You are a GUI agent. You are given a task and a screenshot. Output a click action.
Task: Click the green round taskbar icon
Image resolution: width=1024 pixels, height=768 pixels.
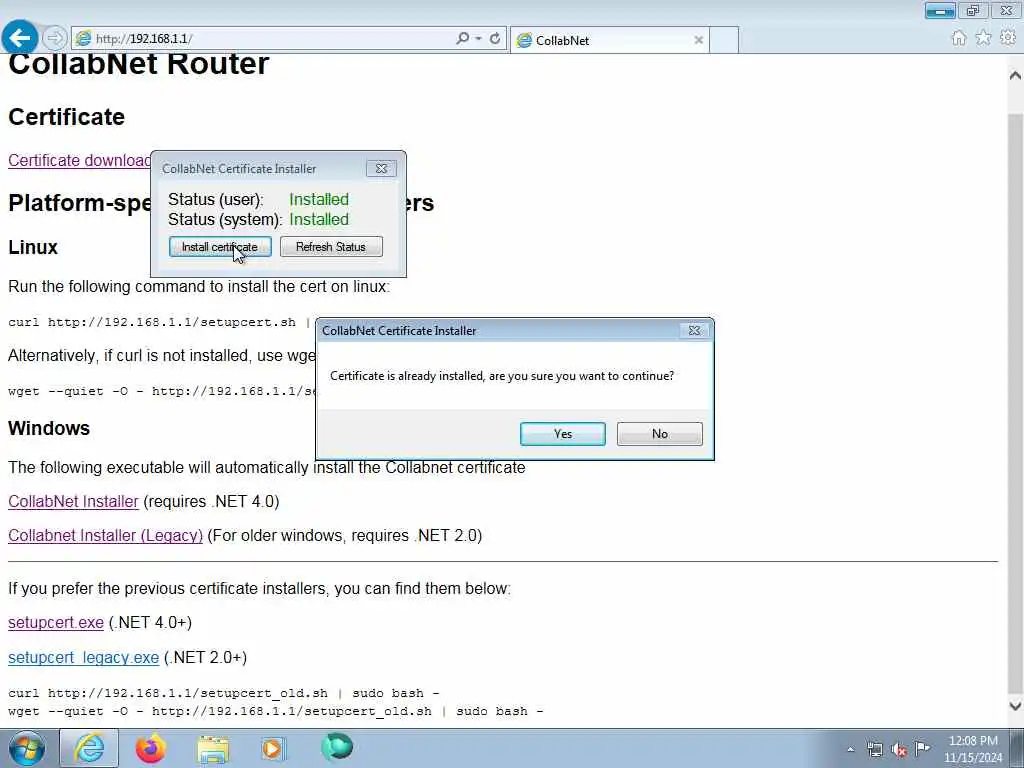pos(337,747)
